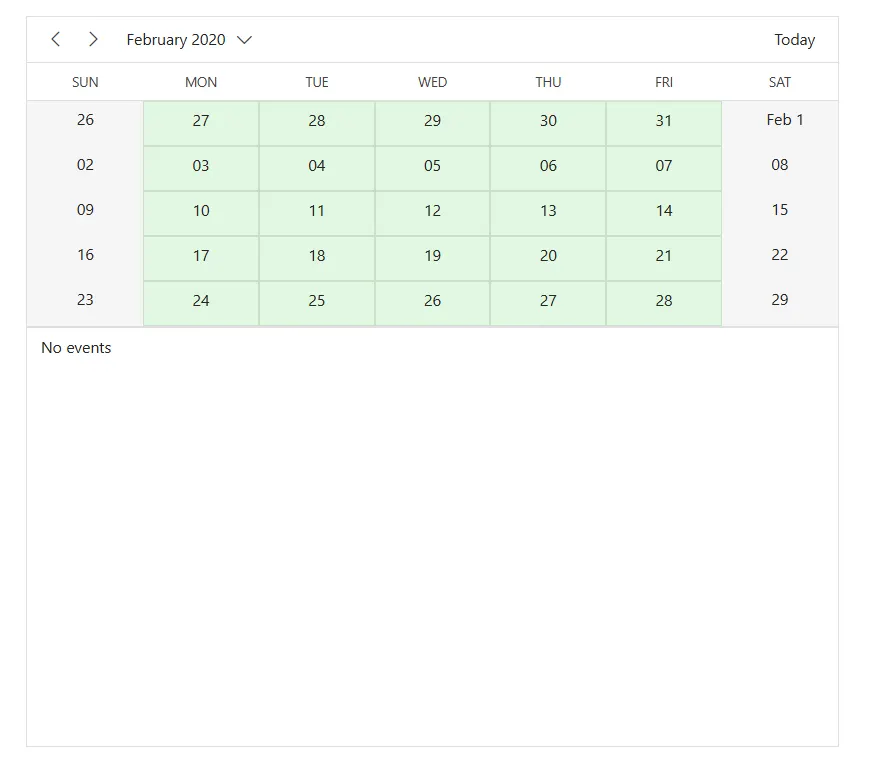
Task: Click the SAT column header
Action: (x=780, y=82)
